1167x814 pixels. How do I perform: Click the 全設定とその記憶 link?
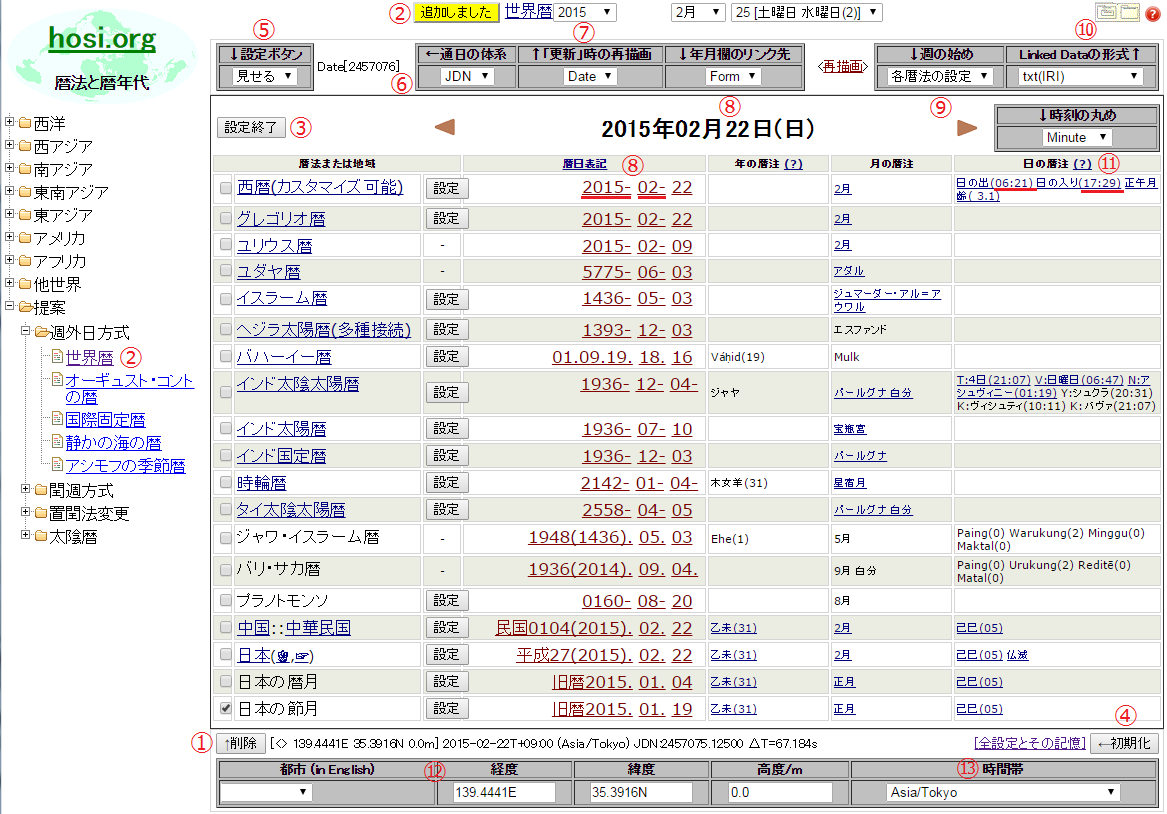(x=1029, y=743)
